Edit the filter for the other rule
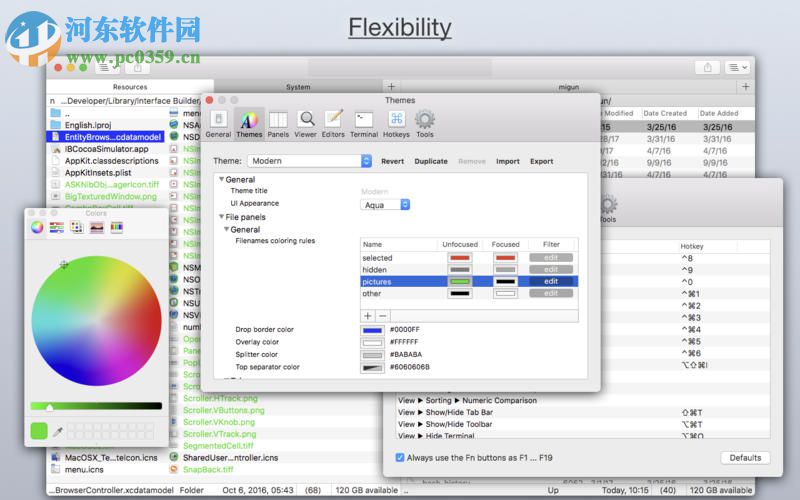This screenshot has height=500, width=800. [x=551, y=293]
